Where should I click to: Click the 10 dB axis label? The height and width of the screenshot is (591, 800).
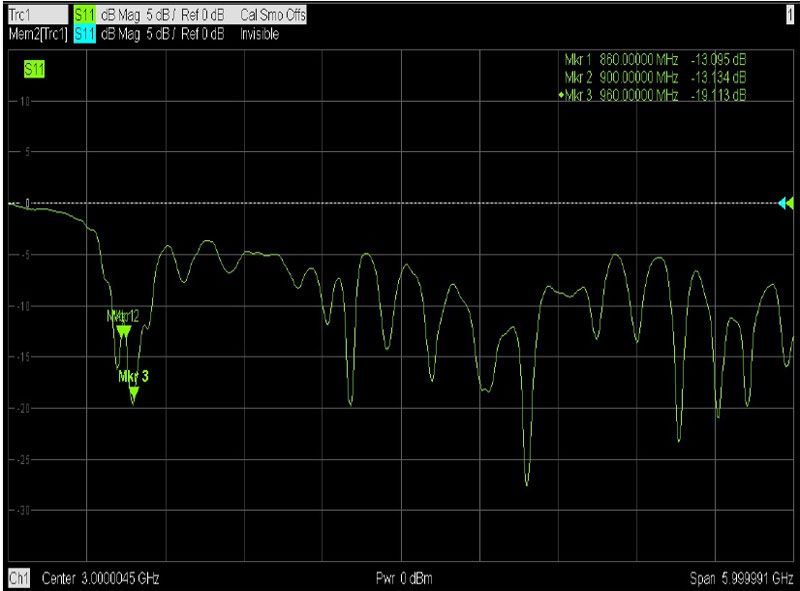point(25,101)
